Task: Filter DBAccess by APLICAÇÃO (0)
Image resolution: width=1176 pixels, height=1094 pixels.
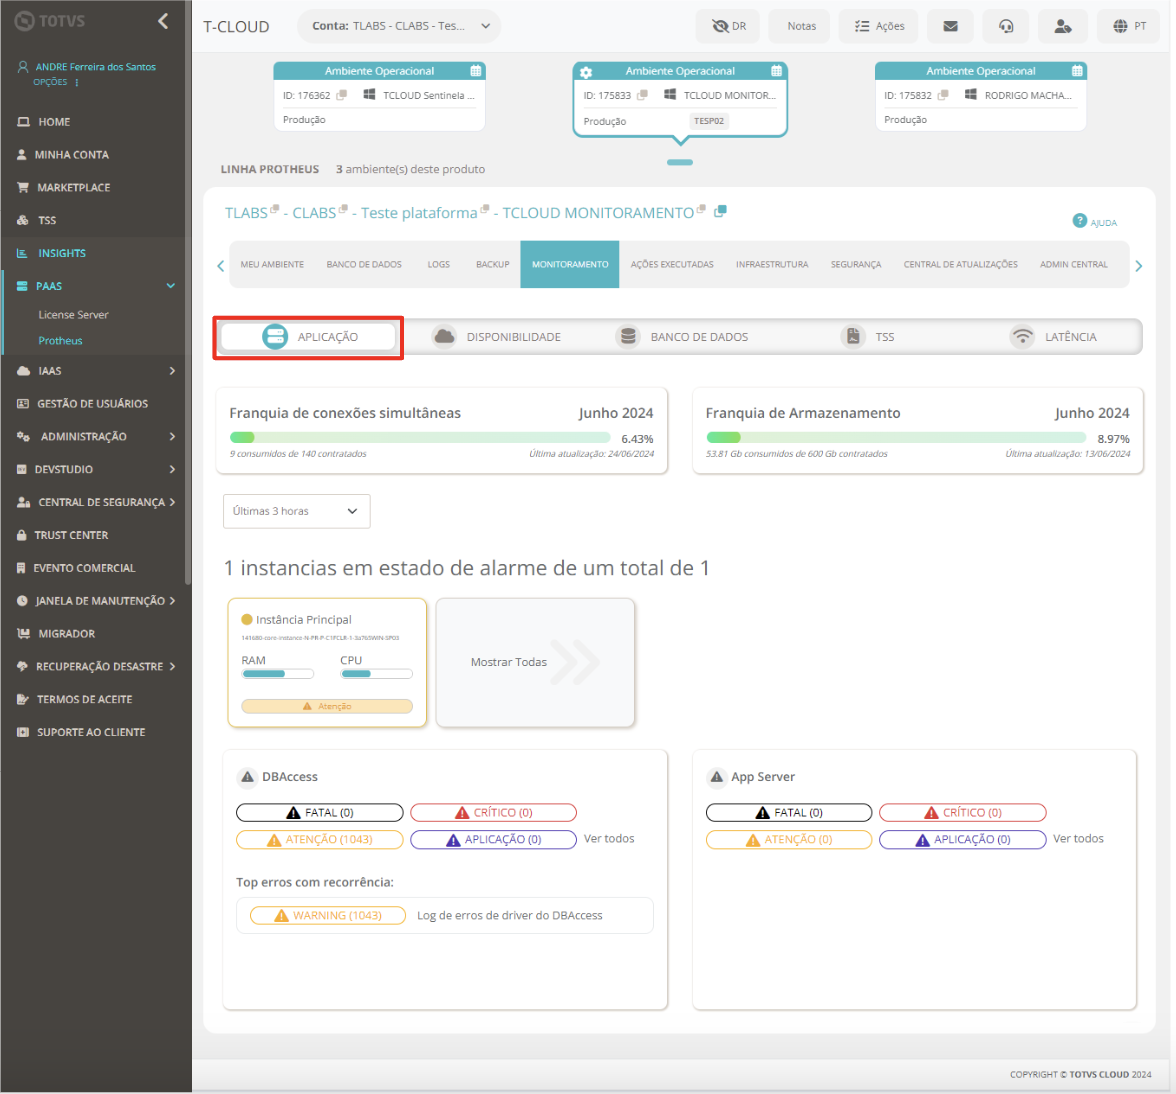Action: click(496, 841)
